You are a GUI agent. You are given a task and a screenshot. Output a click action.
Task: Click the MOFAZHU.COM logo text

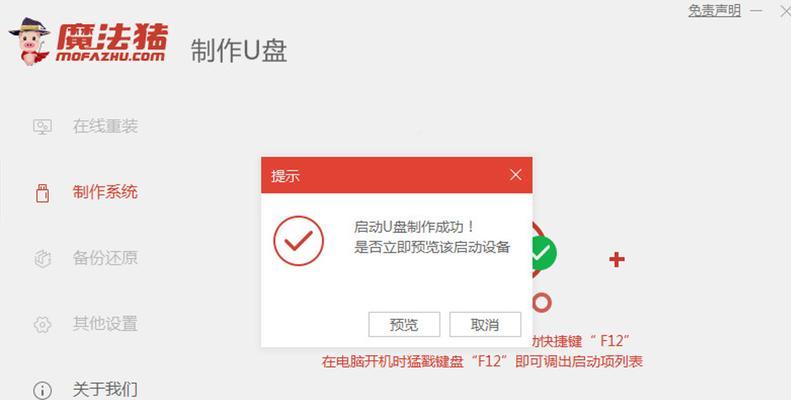click(110, 56)
